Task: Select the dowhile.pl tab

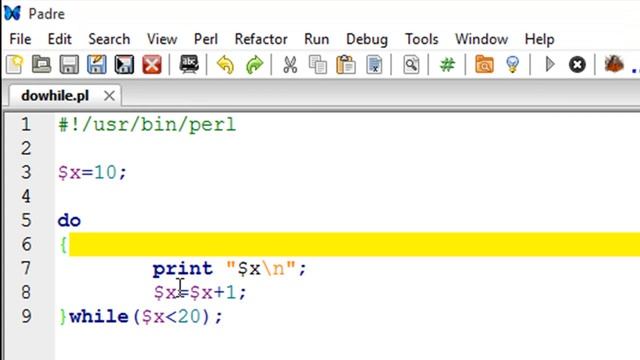Action: [55, 96]
